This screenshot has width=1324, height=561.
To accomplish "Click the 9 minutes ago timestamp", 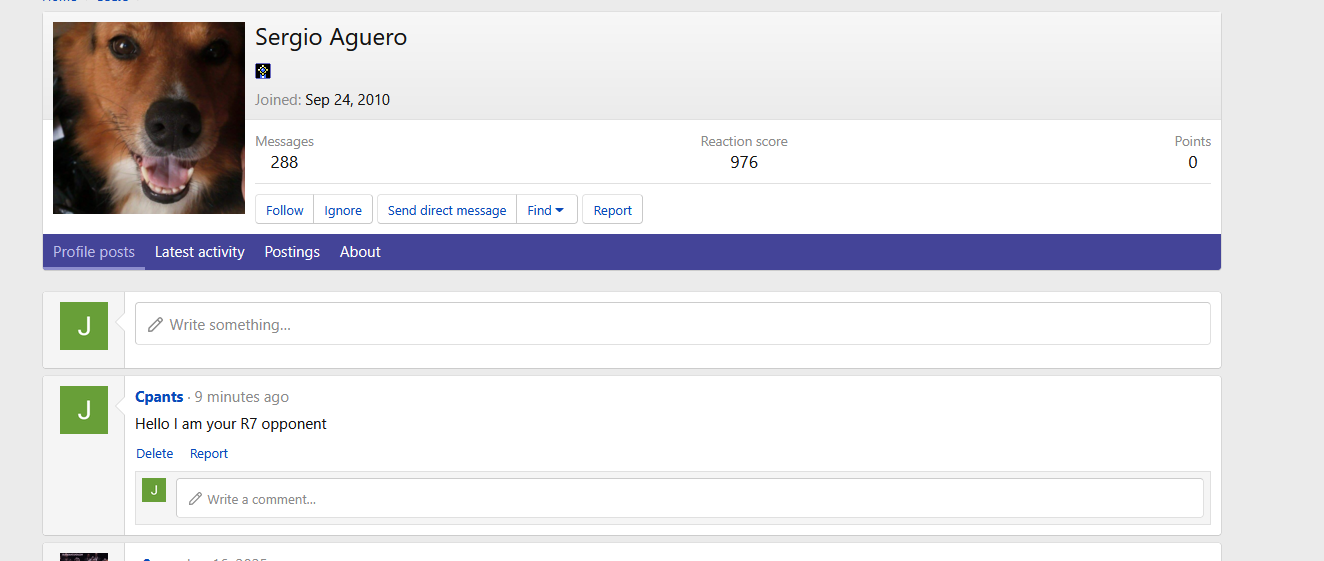I will coord(242,397).
